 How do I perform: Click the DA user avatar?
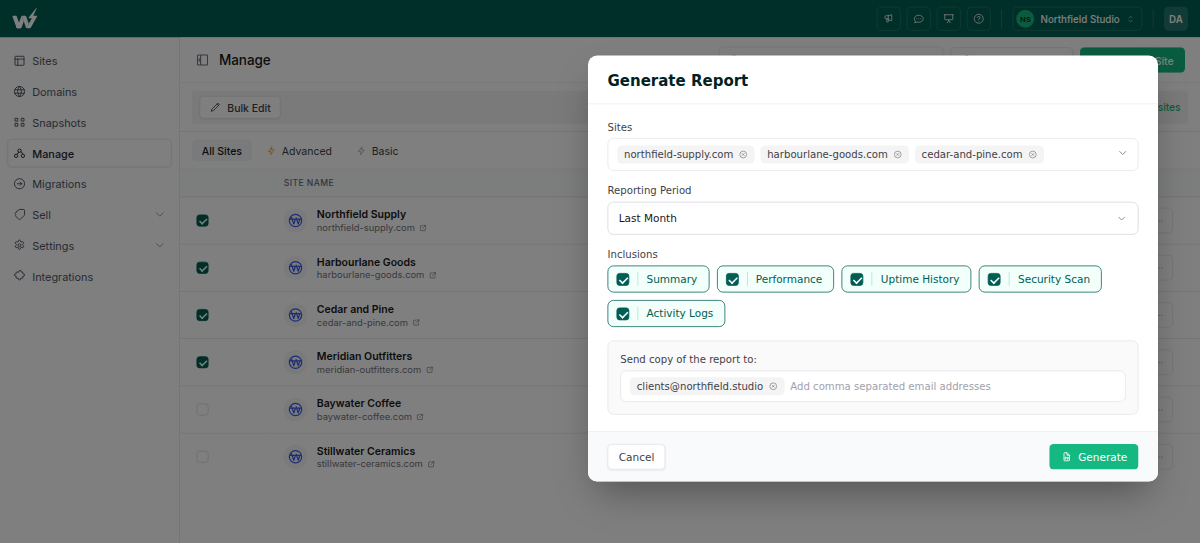point(1176,18)
